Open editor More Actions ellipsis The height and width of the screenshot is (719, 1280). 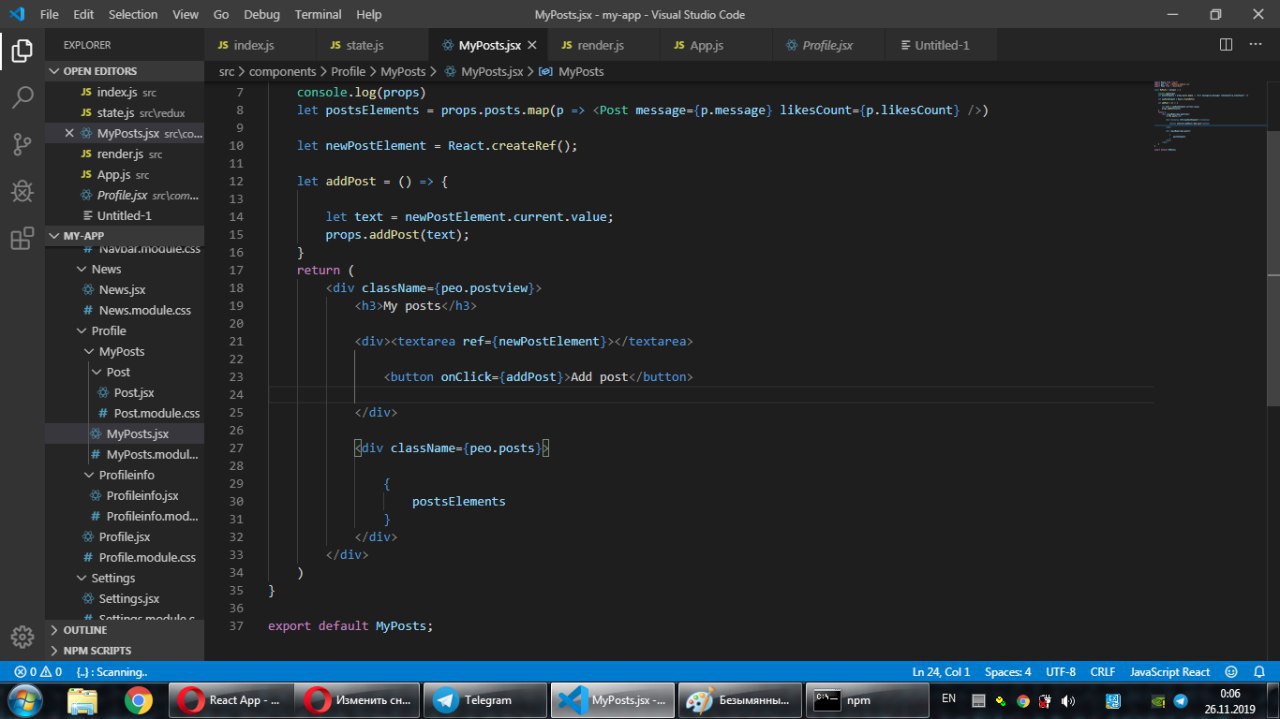1254,45
